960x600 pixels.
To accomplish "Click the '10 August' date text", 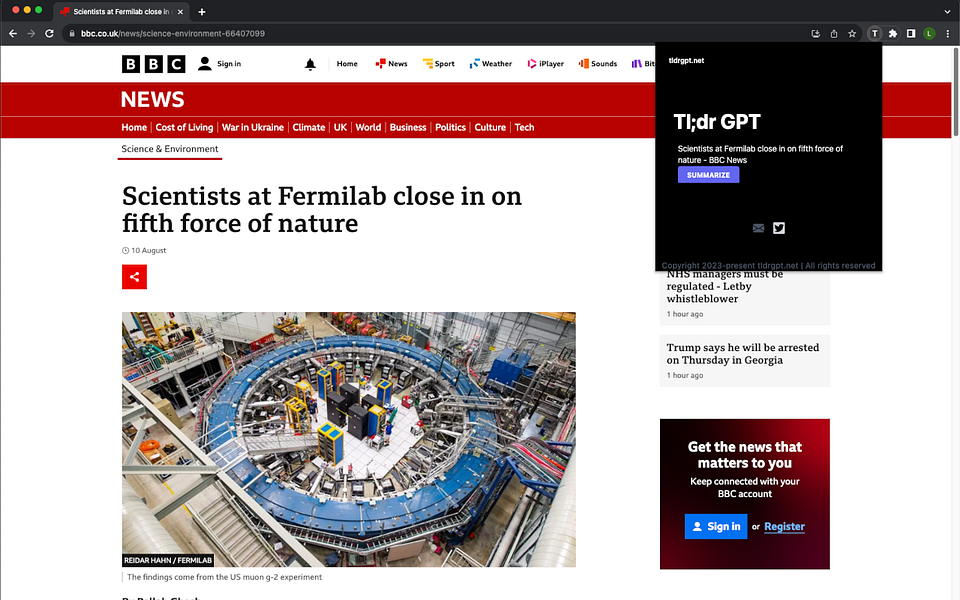I will click(x=148, y=250).
